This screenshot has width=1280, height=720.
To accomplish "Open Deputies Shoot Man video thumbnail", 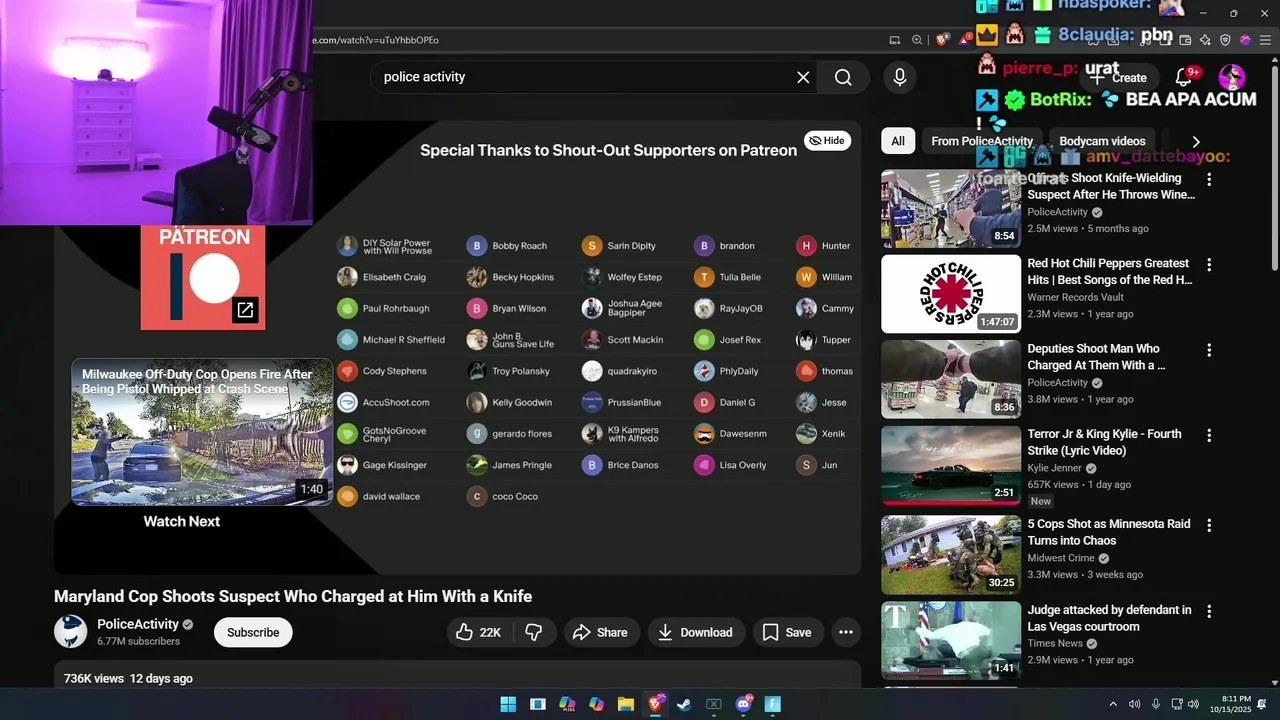I will 951,379.
